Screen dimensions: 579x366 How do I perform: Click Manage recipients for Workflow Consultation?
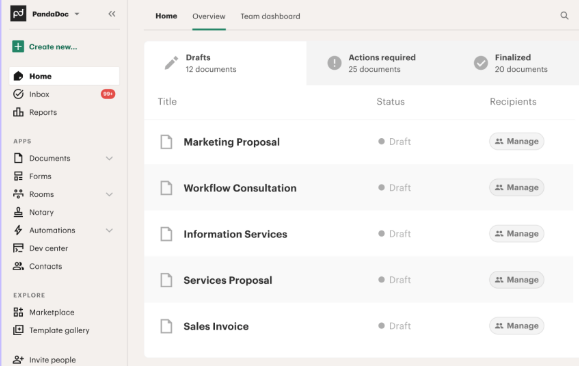tap(517, 188)
